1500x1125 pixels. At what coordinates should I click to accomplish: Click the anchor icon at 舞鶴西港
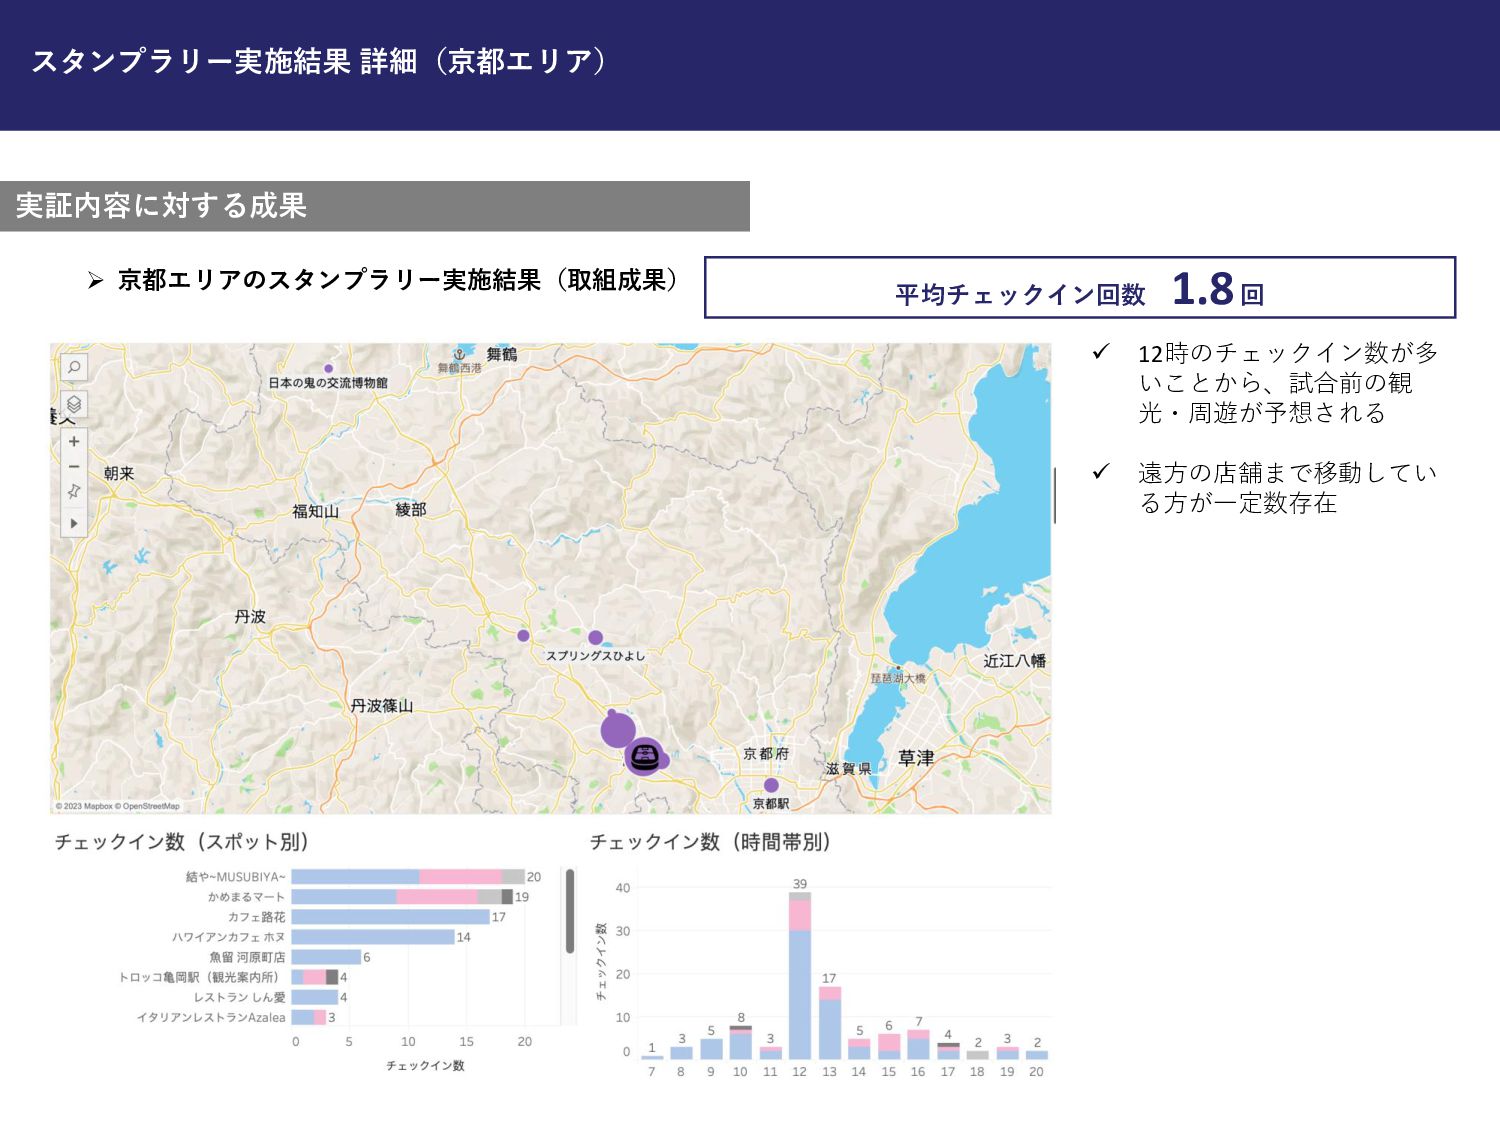460,354
